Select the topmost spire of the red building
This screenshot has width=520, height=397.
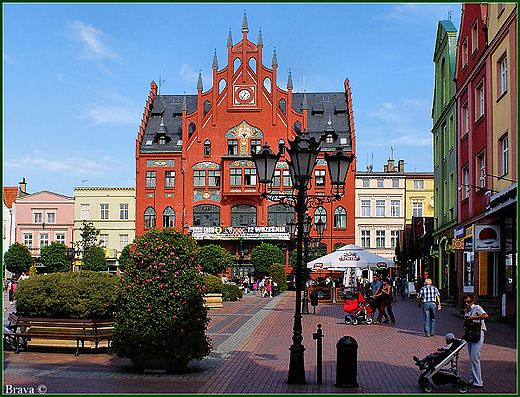[245, 22]
